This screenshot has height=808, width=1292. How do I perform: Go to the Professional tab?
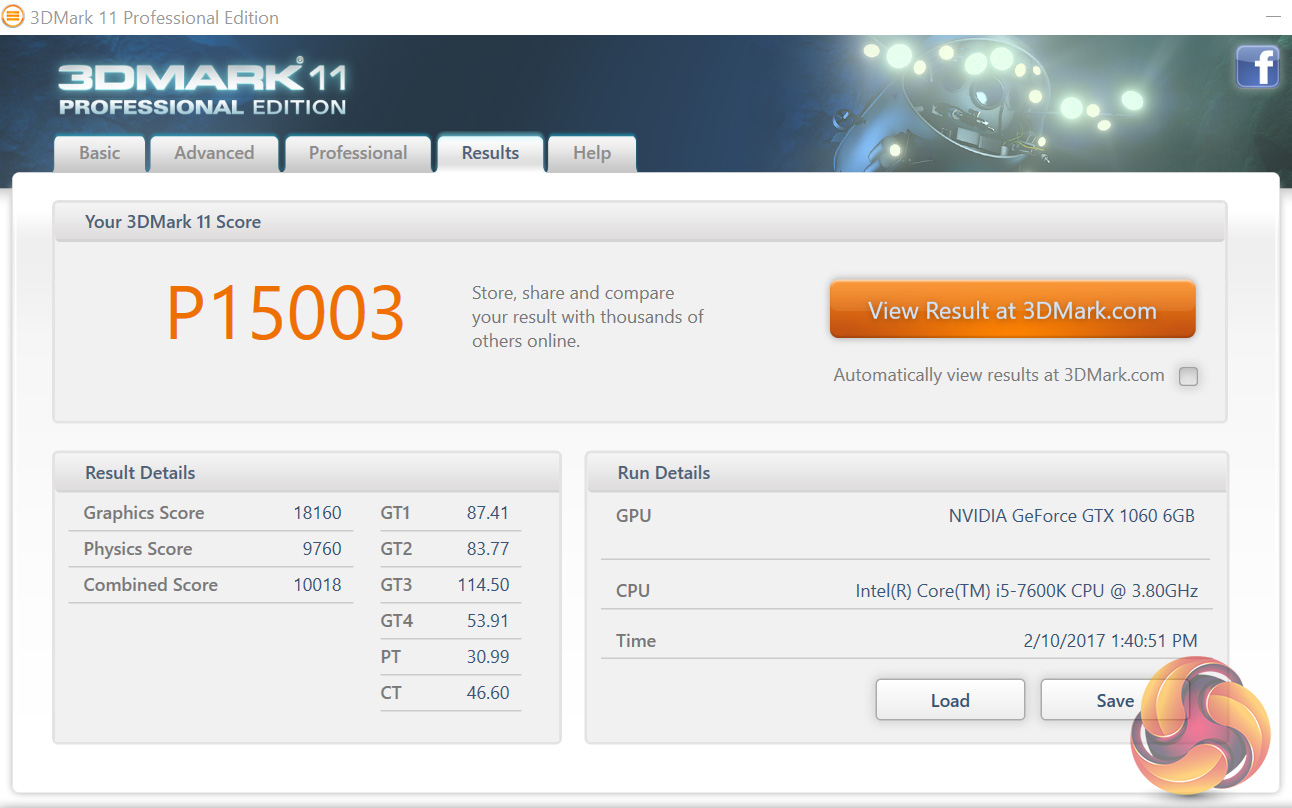358,153
